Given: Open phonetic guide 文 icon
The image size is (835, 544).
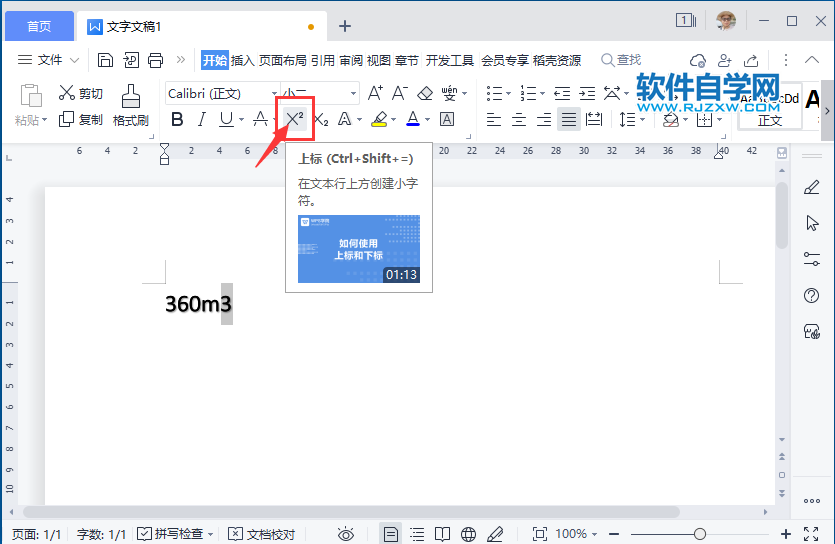Looking at the screenshot, I should (449, 93).
